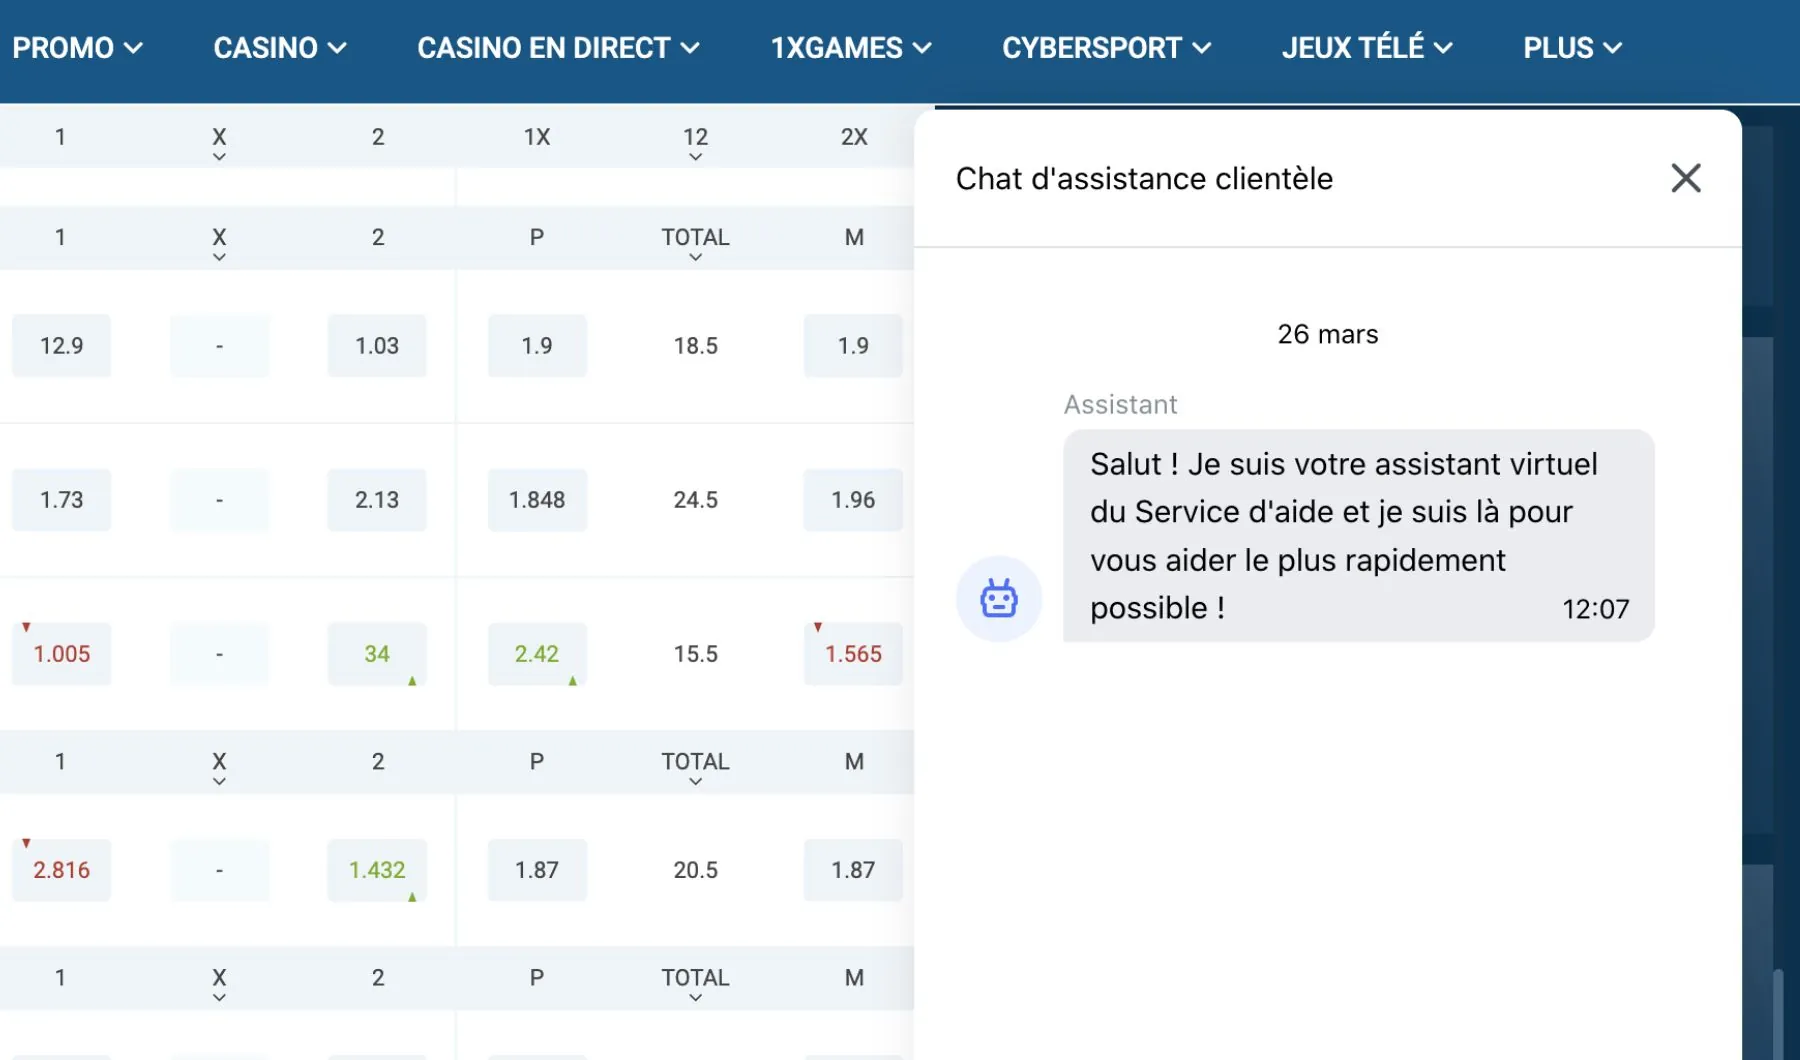Viewport: 1800px width, 1060px height.
Task: Open the CYBERSPORT section menu
Action: pyautogui.click(x=1107, y=47)
